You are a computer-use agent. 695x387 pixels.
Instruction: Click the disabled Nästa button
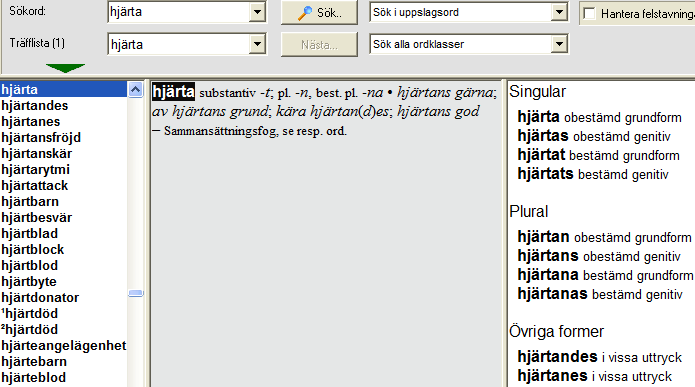(x=319, y=44)
